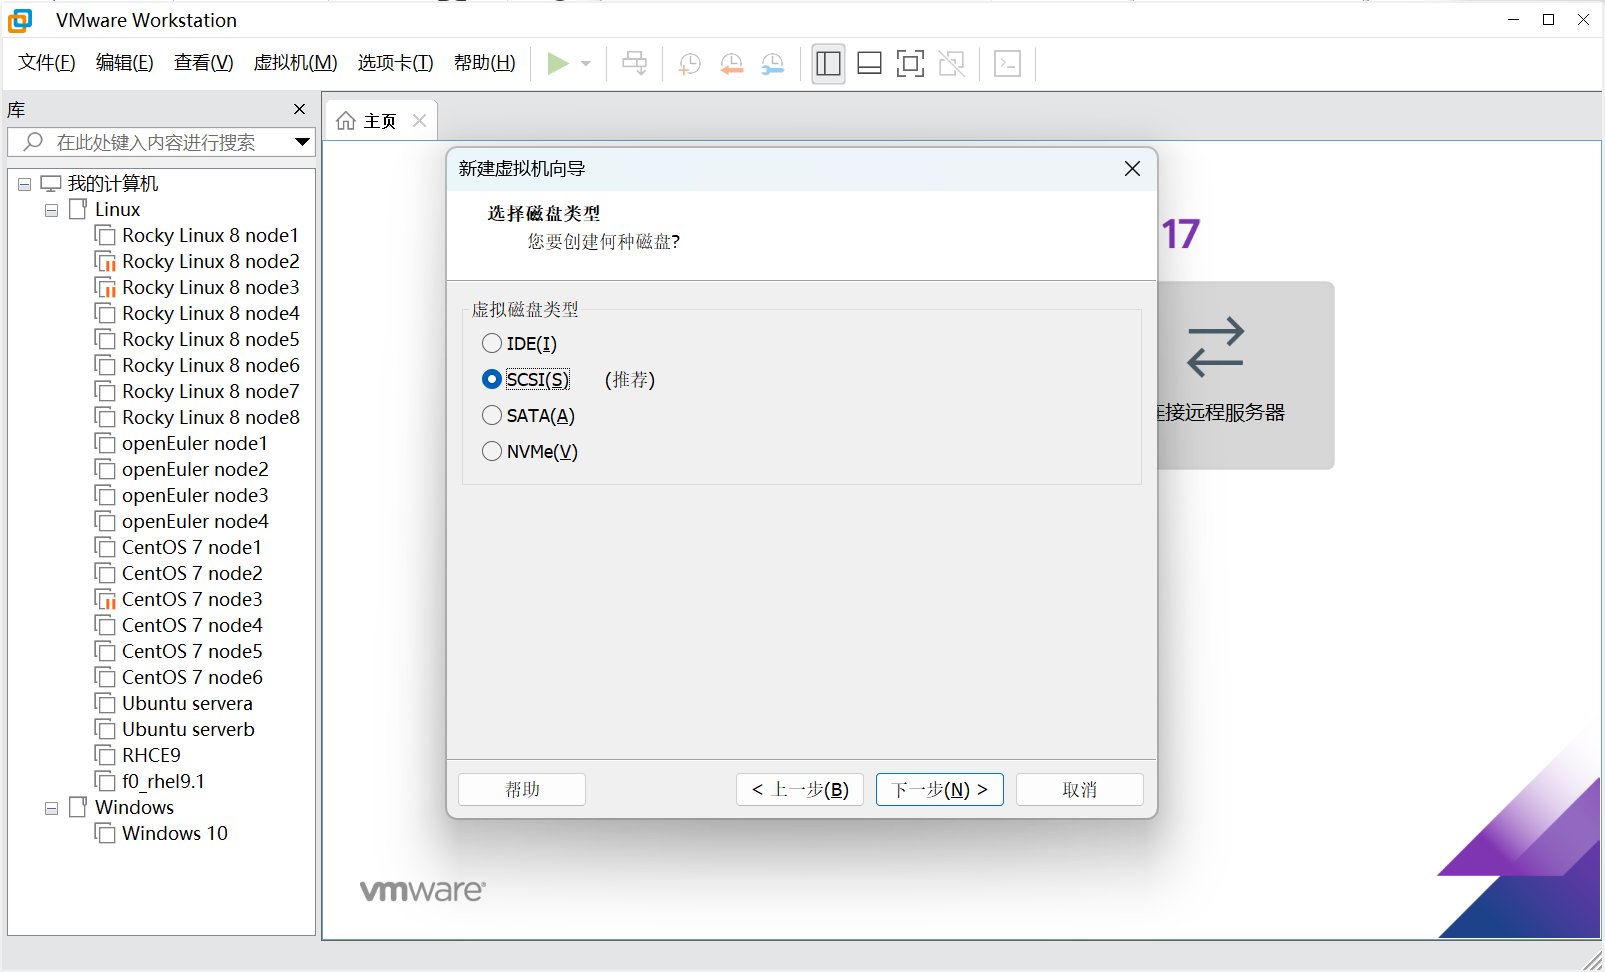Select Ubuntu serverb in library

pos(188,729)
